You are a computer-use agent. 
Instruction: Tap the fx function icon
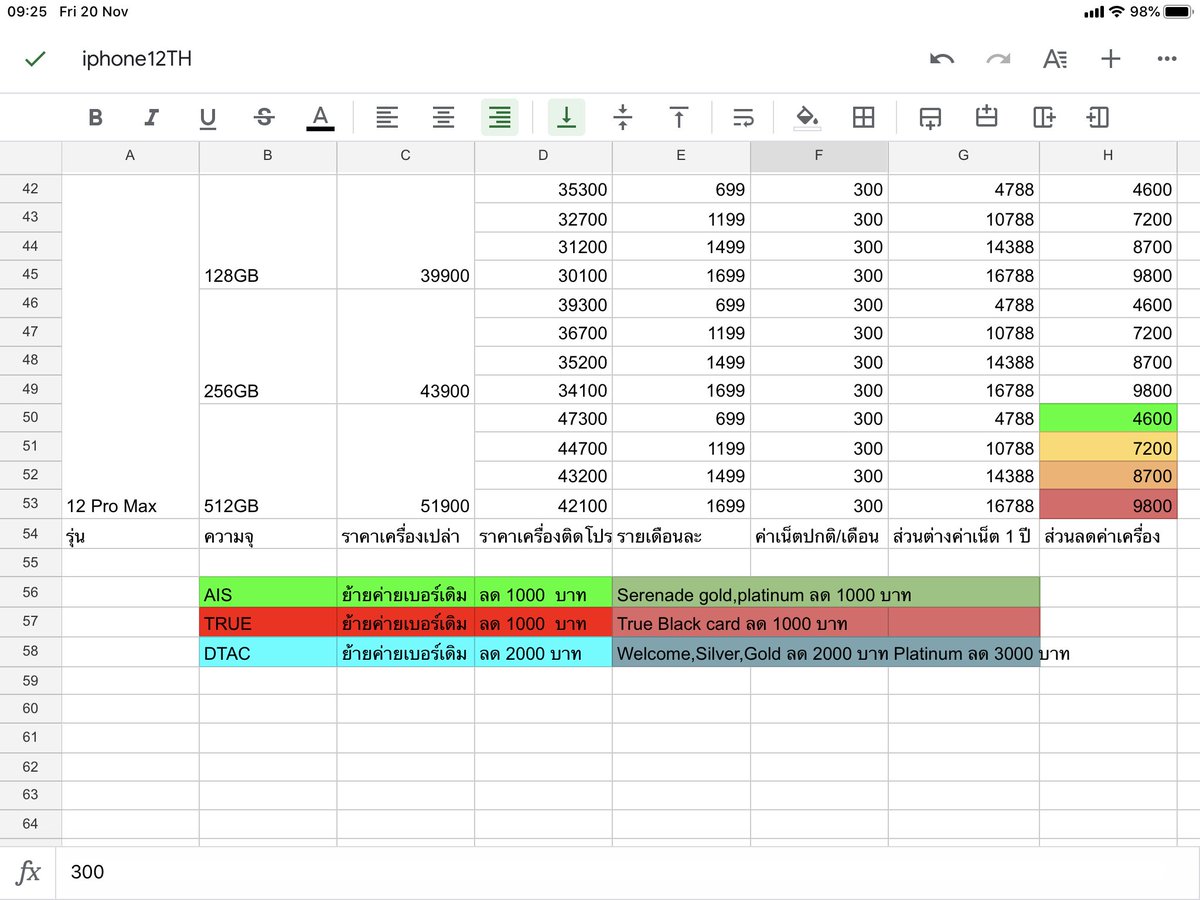29,872
